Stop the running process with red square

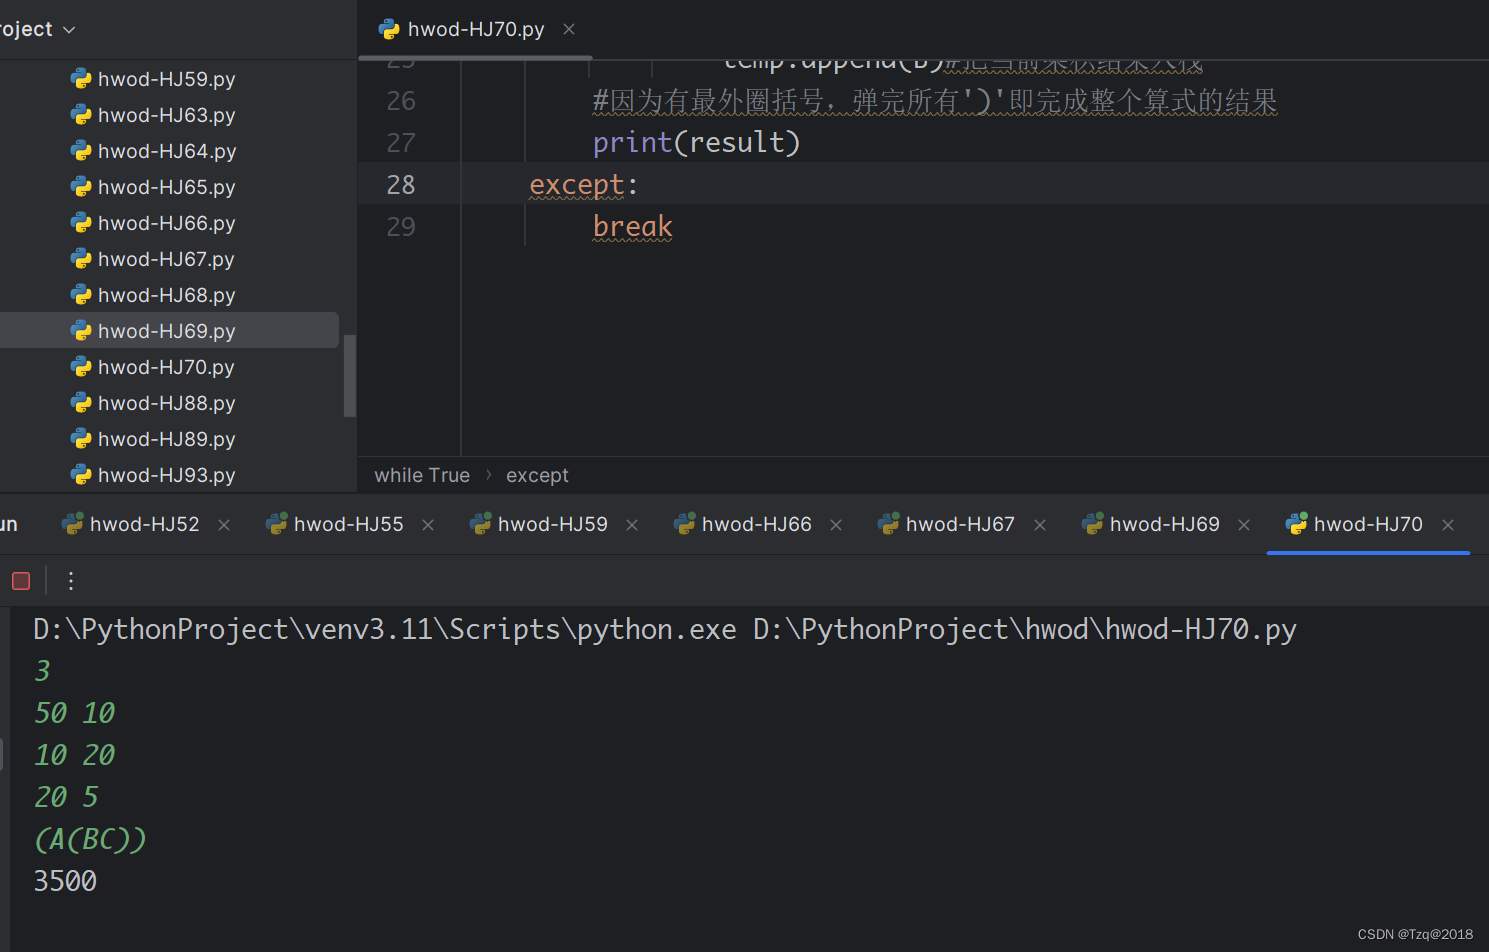[x=21, y=581]
